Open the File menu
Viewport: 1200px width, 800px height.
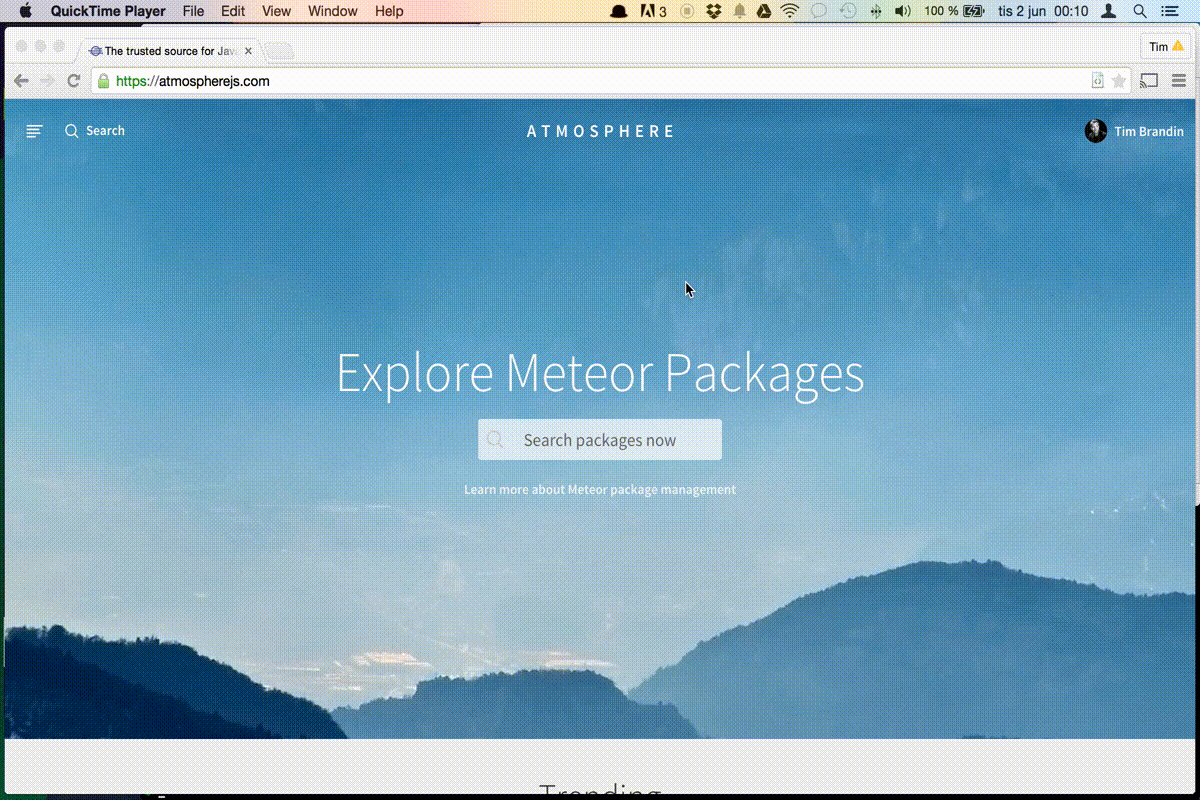click(x=193, y=11)
